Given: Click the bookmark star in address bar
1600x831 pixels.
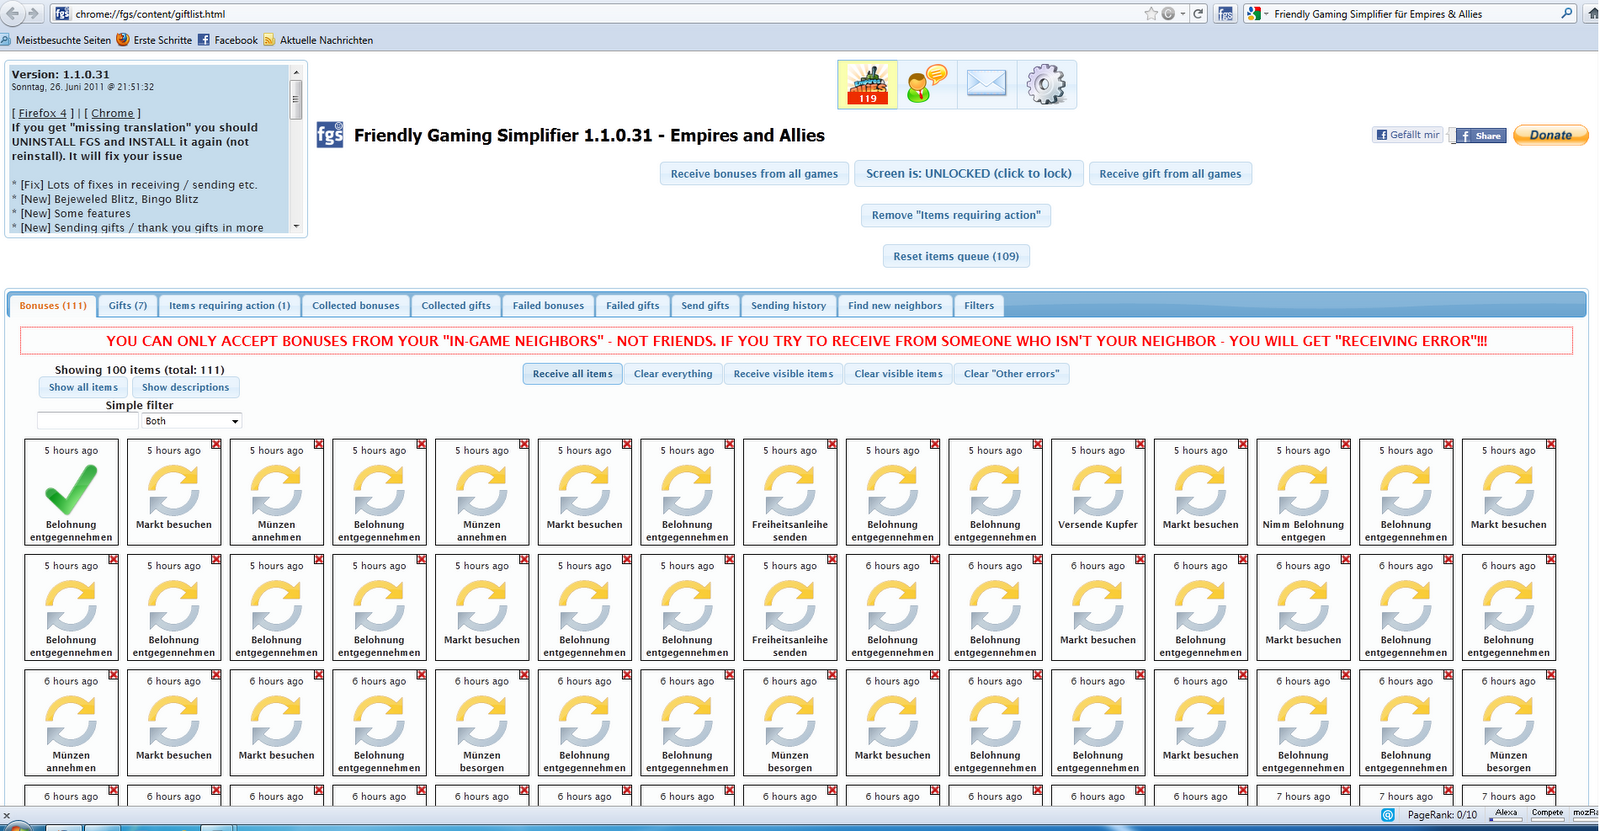Looking at the screenshot, I should pyautogui.click(x=1151, y=14).
